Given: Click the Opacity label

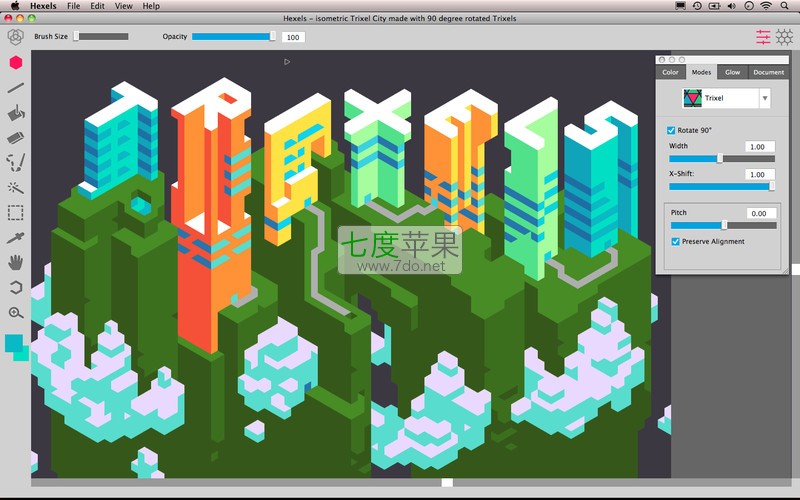Looking at the screenshot, I should [174, 36].
